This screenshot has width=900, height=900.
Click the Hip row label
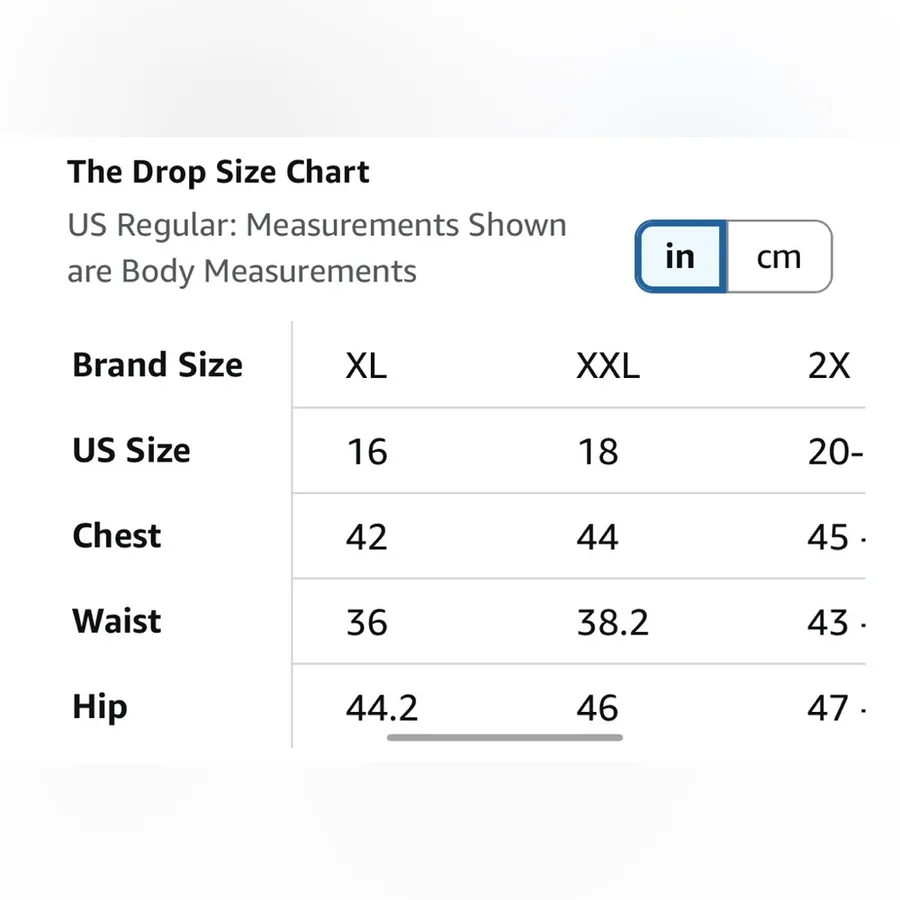99,707
